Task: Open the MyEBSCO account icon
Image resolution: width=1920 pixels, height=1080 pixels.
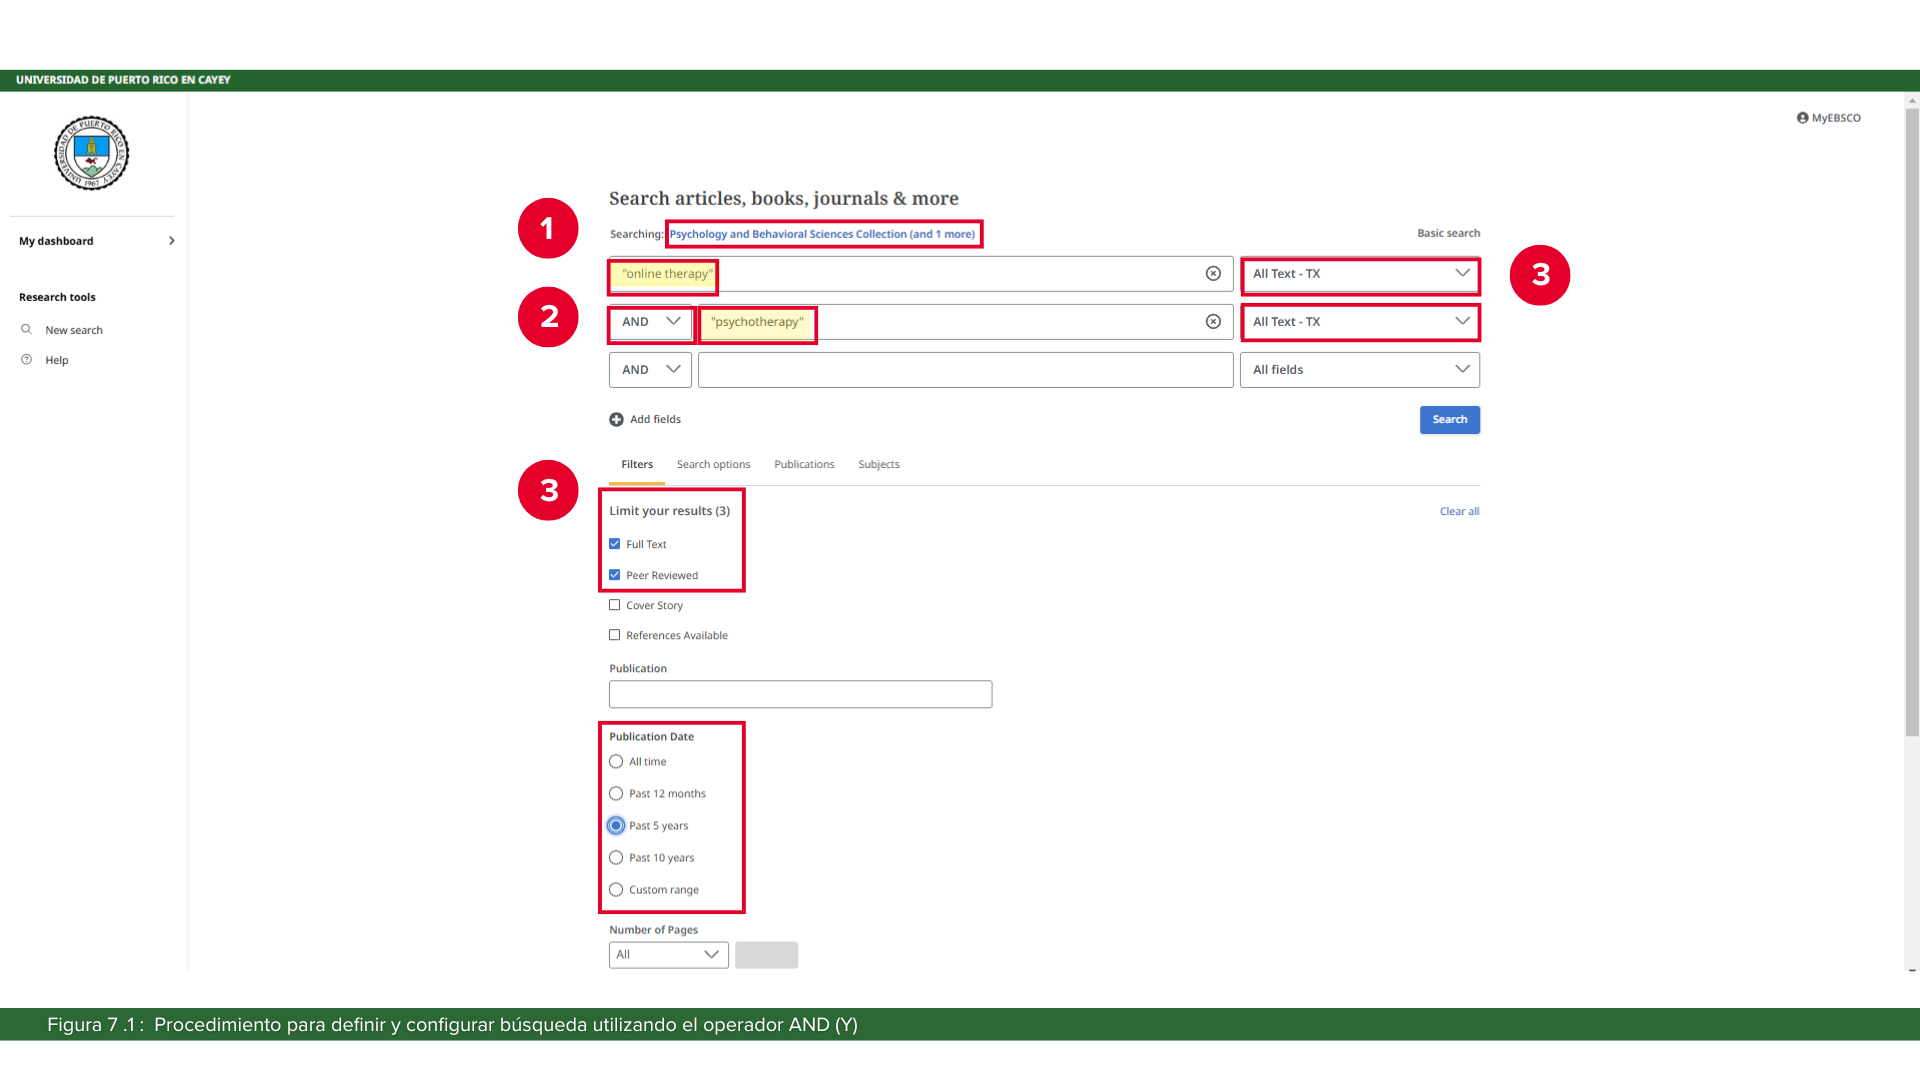Action: pyautogui.click(x=1802, y=118)
